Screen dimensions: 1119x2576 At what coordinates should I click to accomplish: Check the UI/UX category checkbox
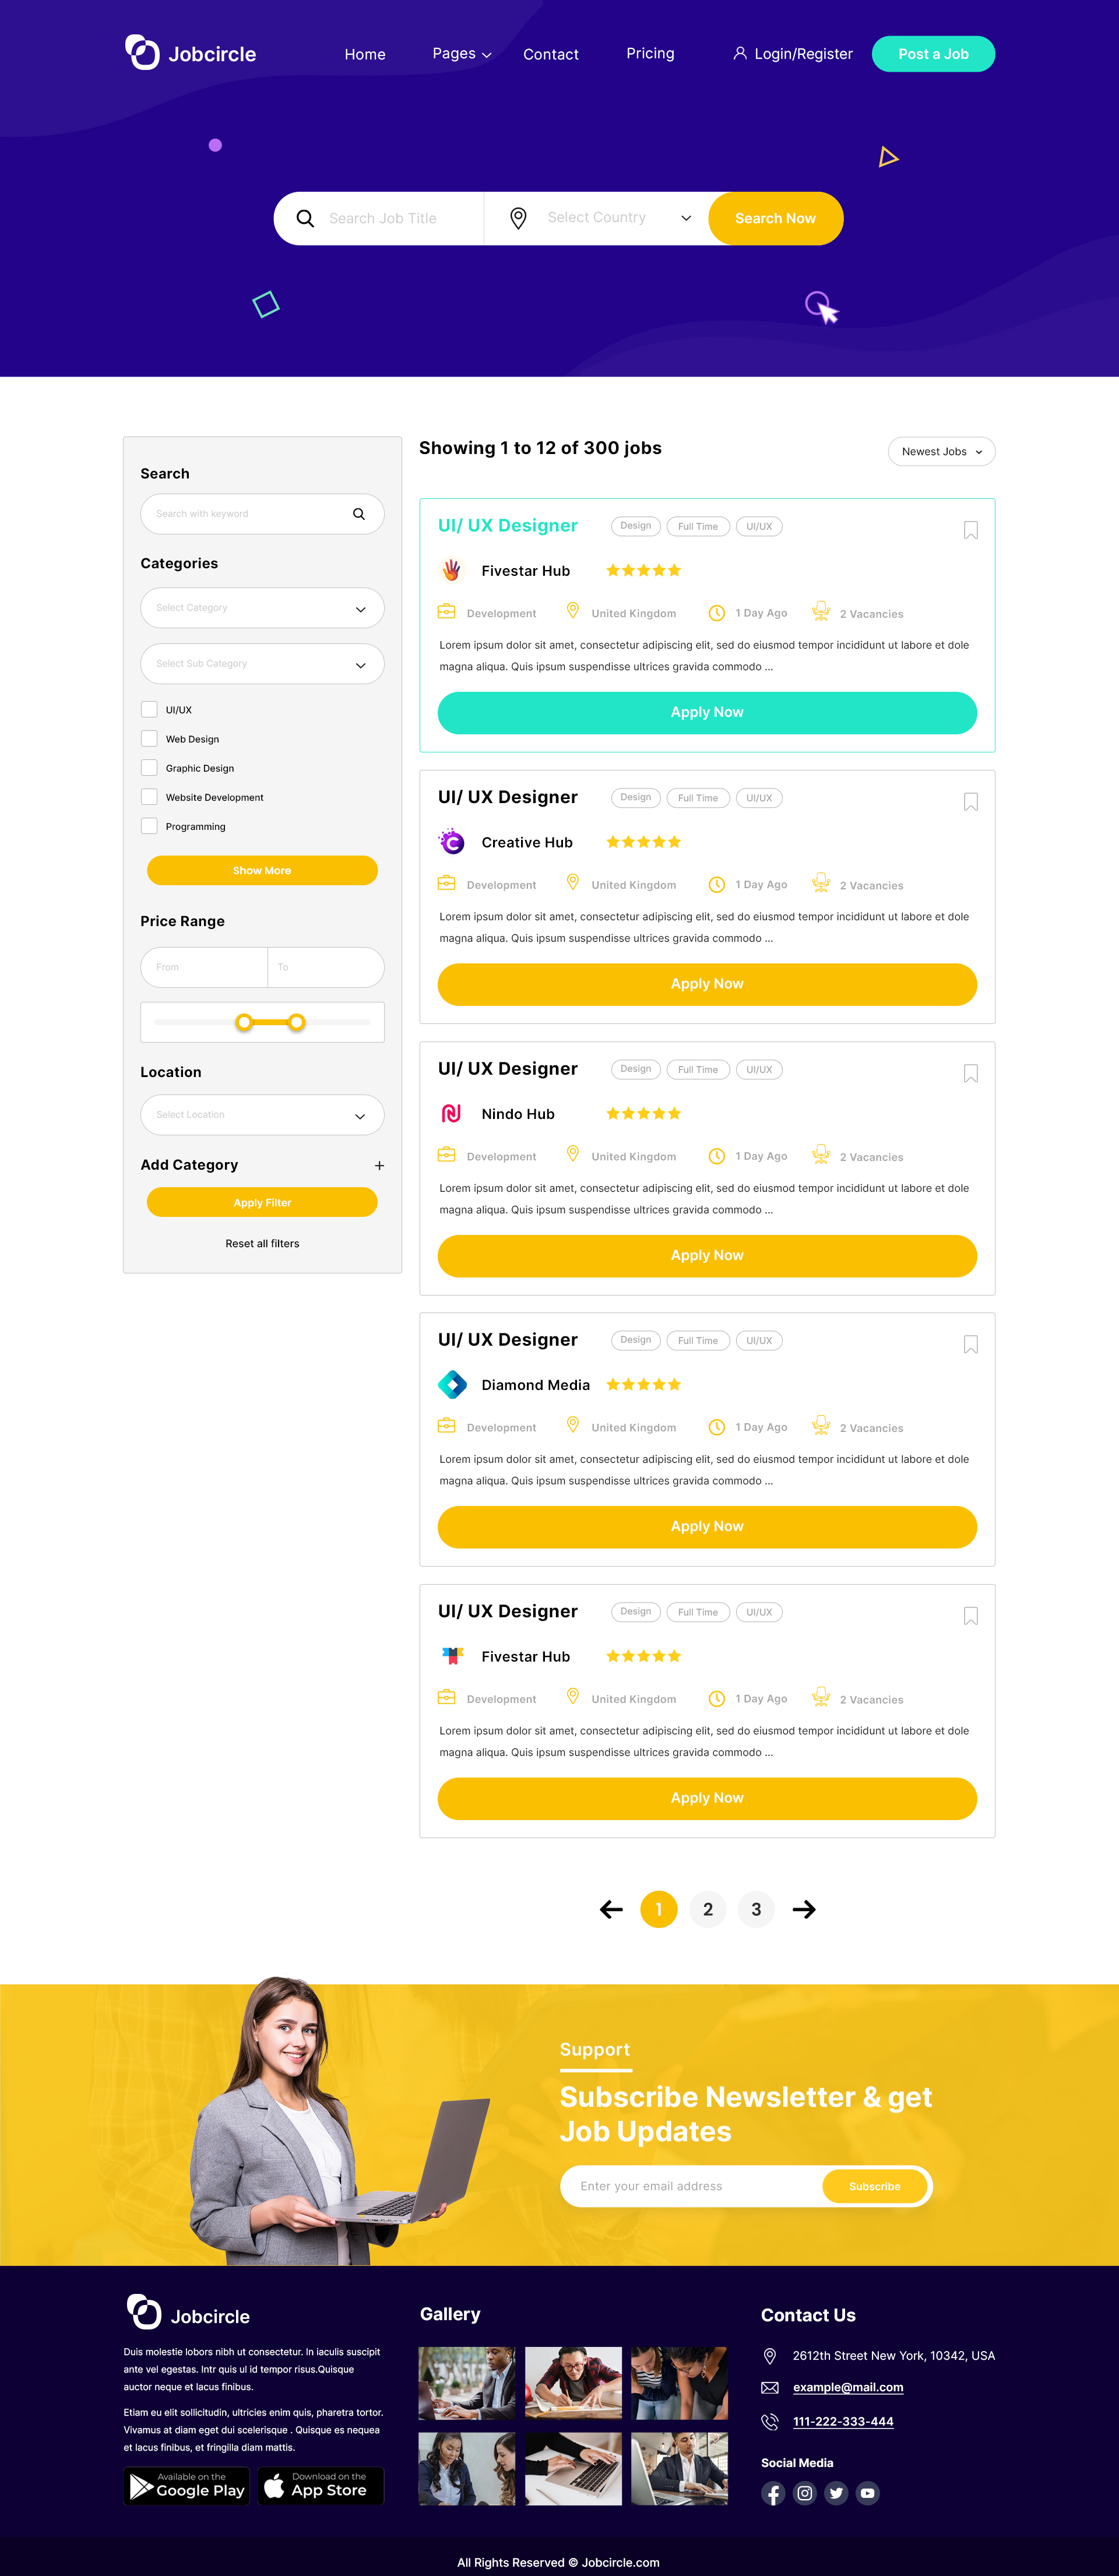(149, 709)
